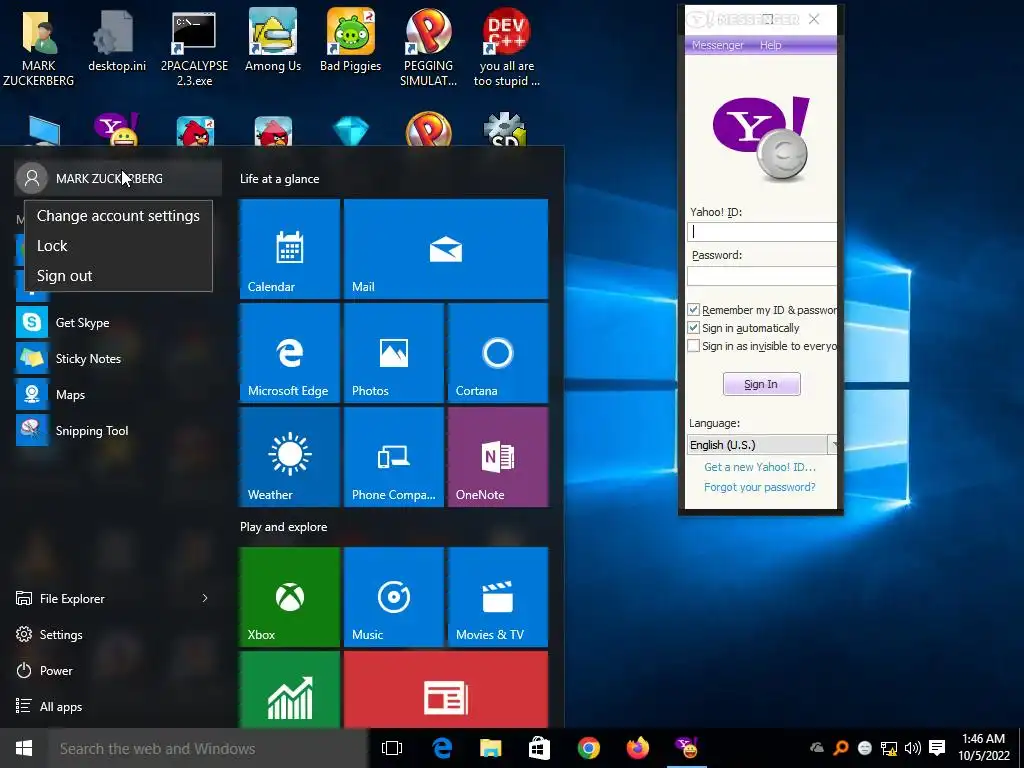
Task: Open 2PACALYPSE 2.3.exe desktop shortcut
Action: pos(194,47)
